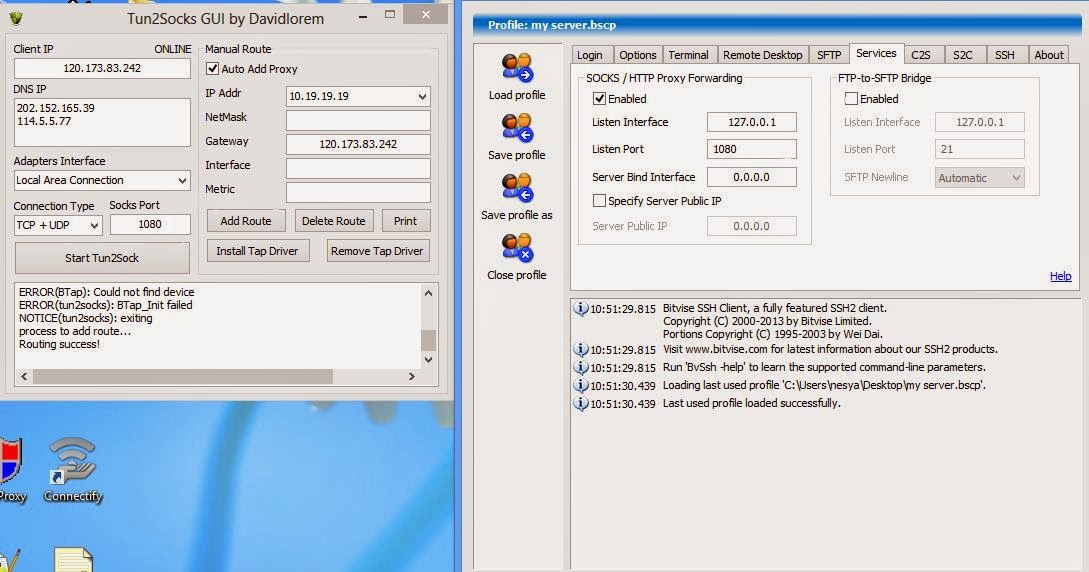Viewport: 1089px width, 572px height.
Task: Click the Start Tun2Sock button
Action: (102, 258)
